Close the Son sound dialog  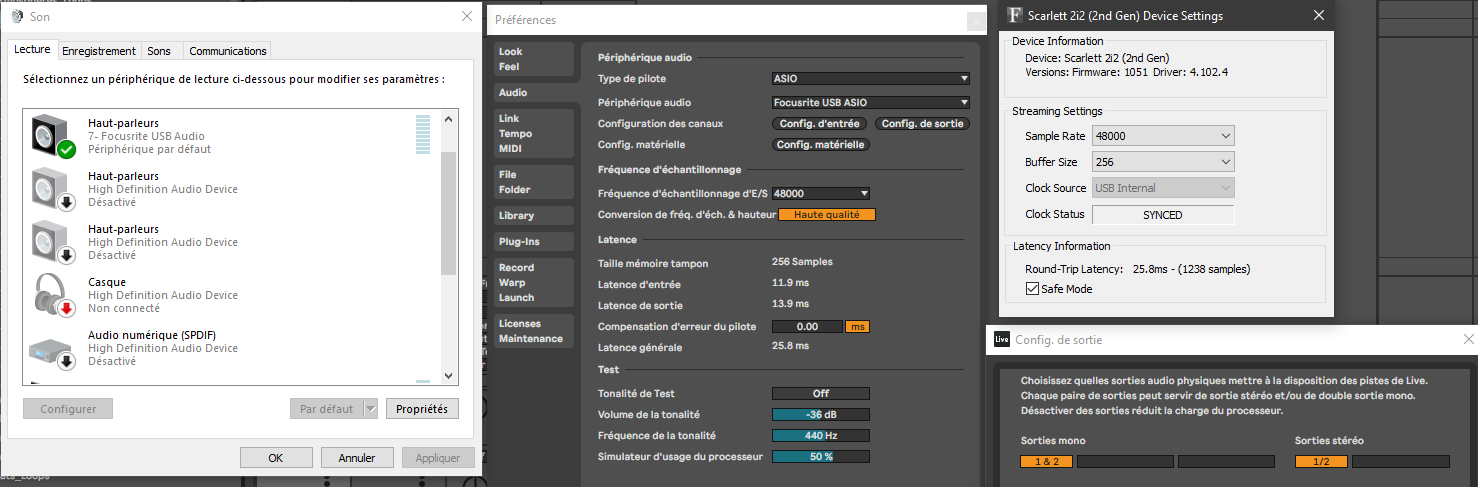pos(466,16)
